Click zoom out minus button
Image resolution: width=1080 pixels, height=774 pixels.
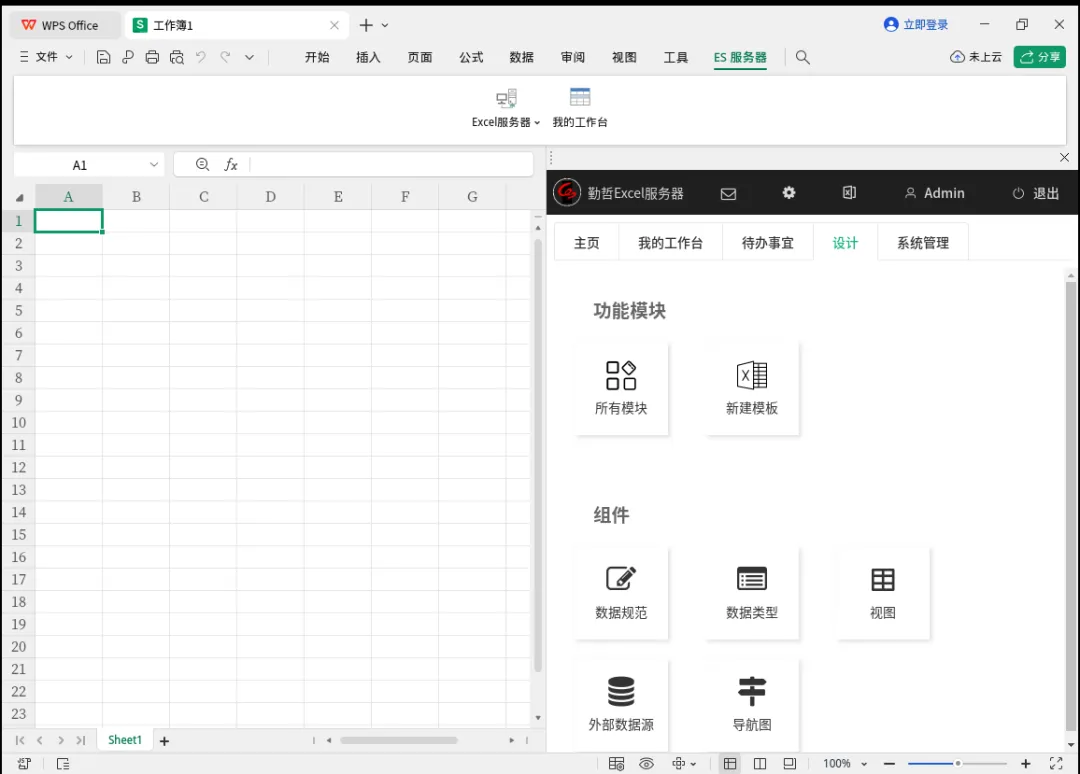click(889, 763)
